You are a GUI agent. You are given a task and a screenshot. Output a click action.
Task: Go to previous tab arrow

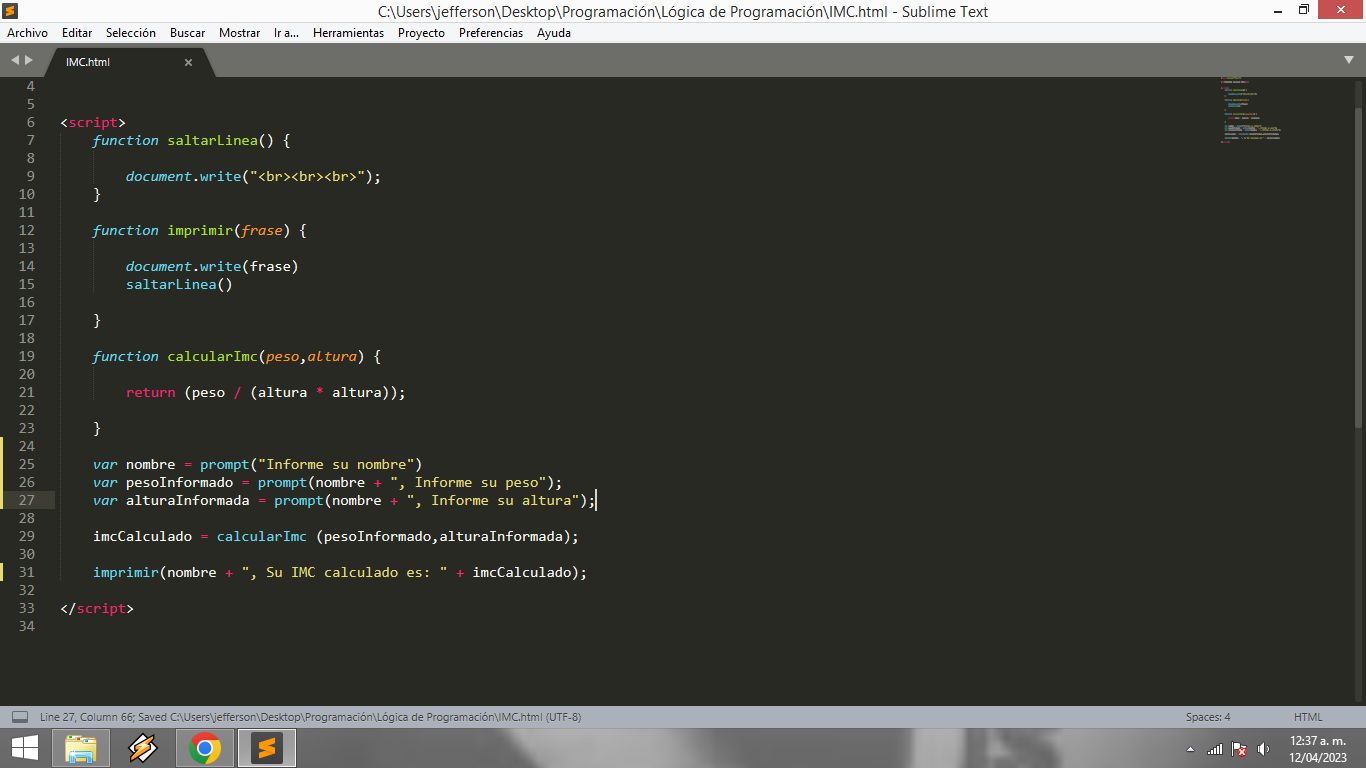15,61
